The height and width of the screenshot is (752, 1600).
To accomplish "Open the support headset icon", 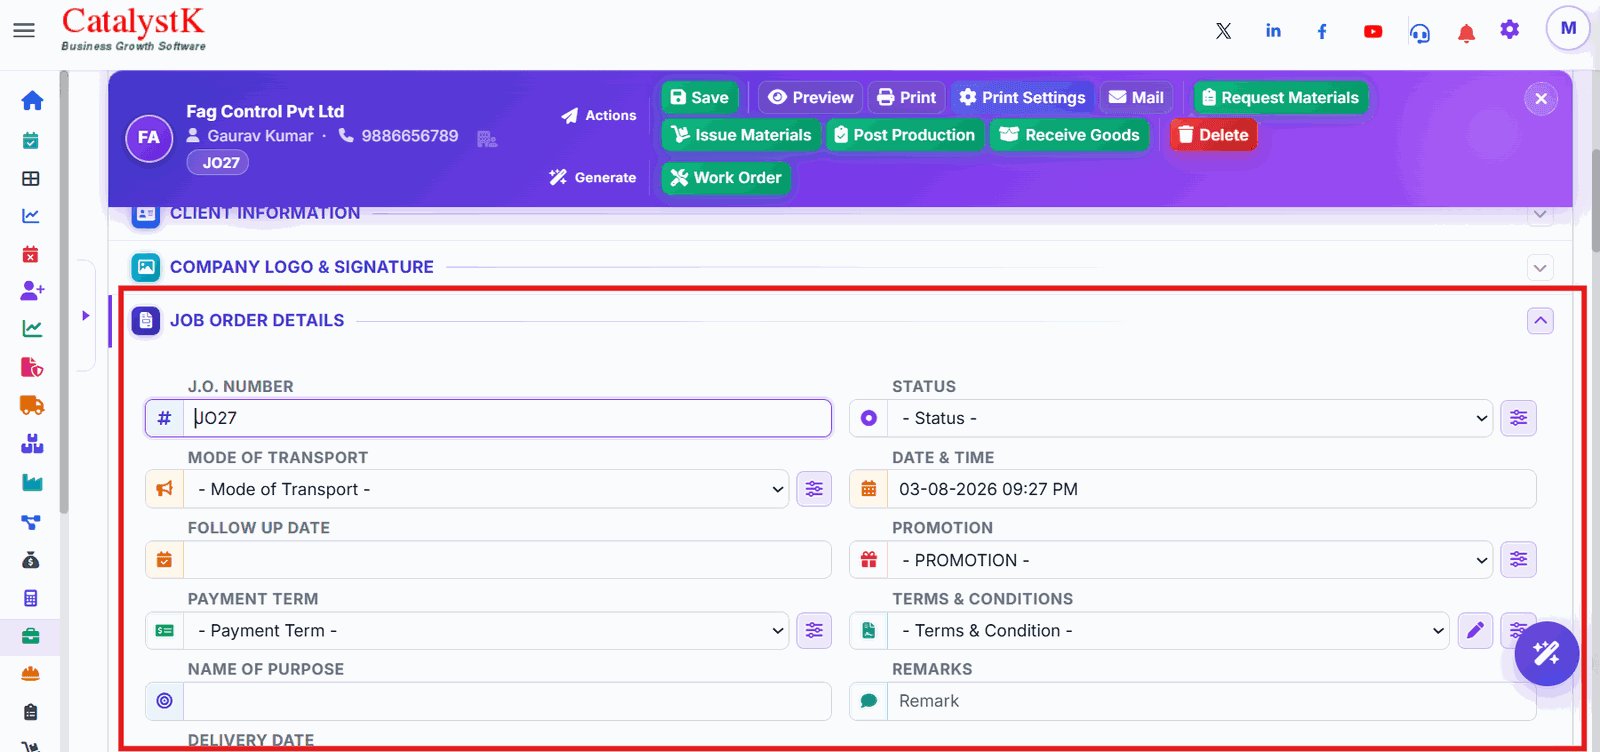I will [x=1420, y=33].
